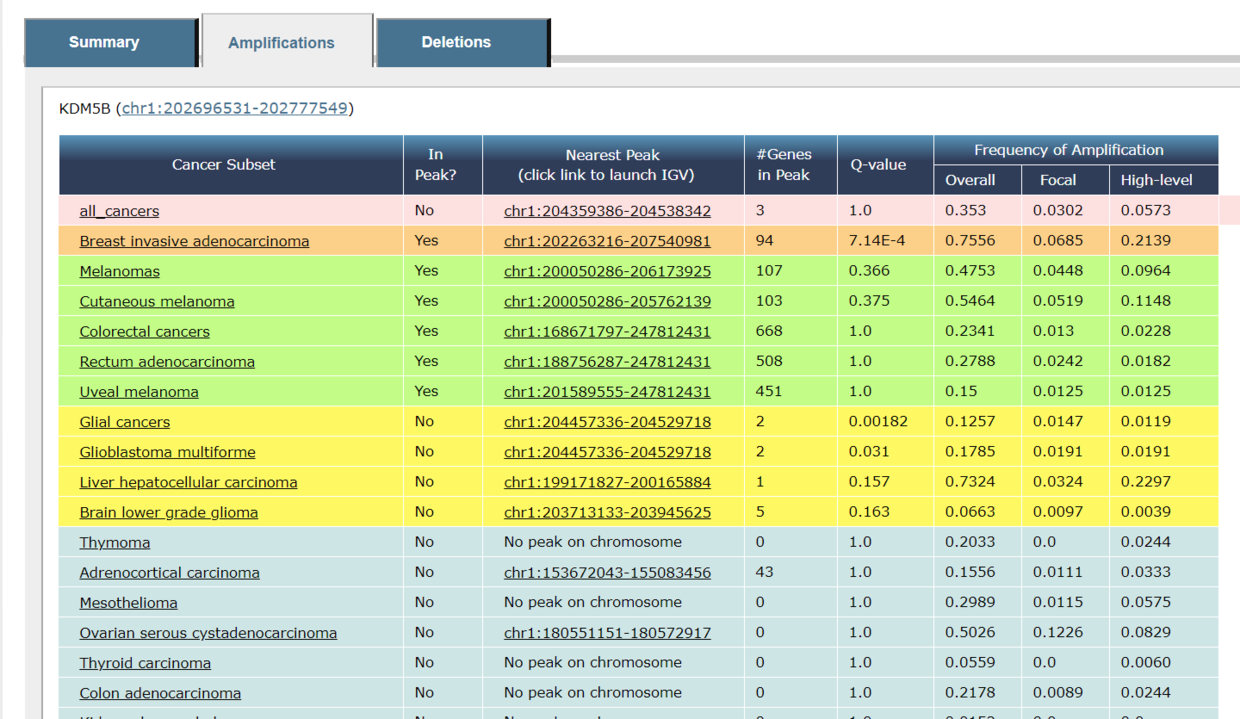Open KDM5B chr1:202696531-202777549 location link
The image size is (1240, 719).
coord(235,108)
